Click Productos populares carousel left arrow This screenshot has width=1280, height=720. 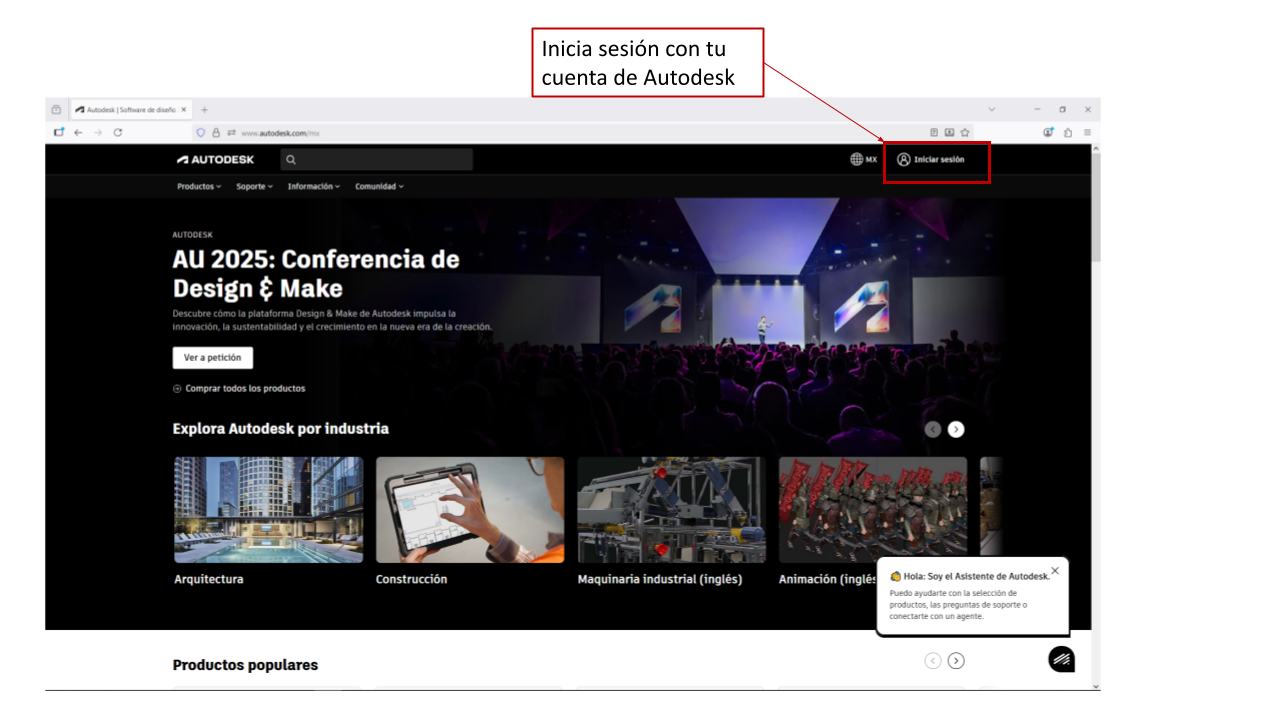pos(933,660)
